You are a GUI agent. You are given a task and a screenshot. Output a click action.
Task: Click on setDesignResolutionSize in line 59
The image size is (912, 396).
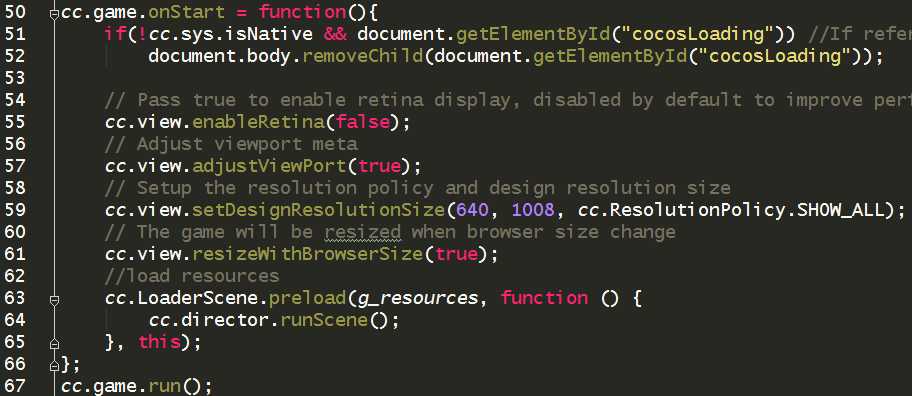tap(318, 211)
